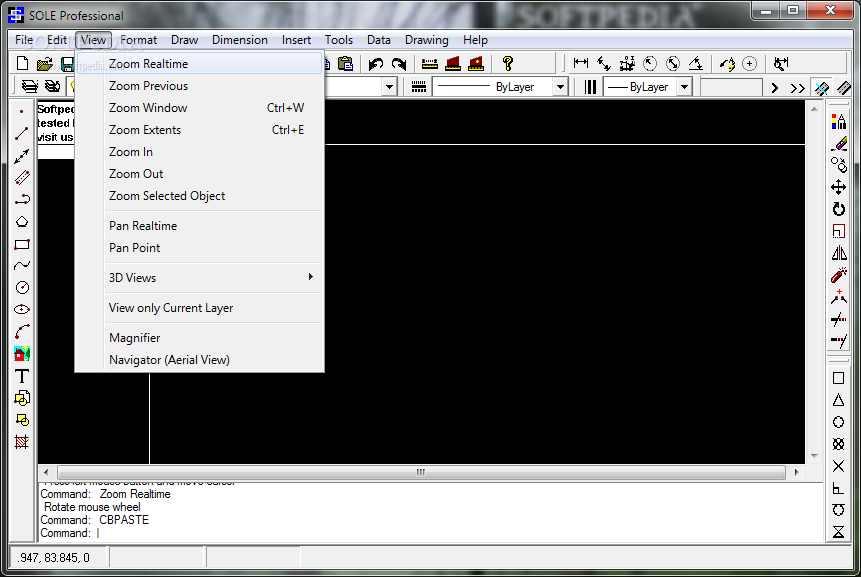Viewport: 861px width, 577px height.
Task: Click the Rotate tool icon
Action: (x=838, y=209)
